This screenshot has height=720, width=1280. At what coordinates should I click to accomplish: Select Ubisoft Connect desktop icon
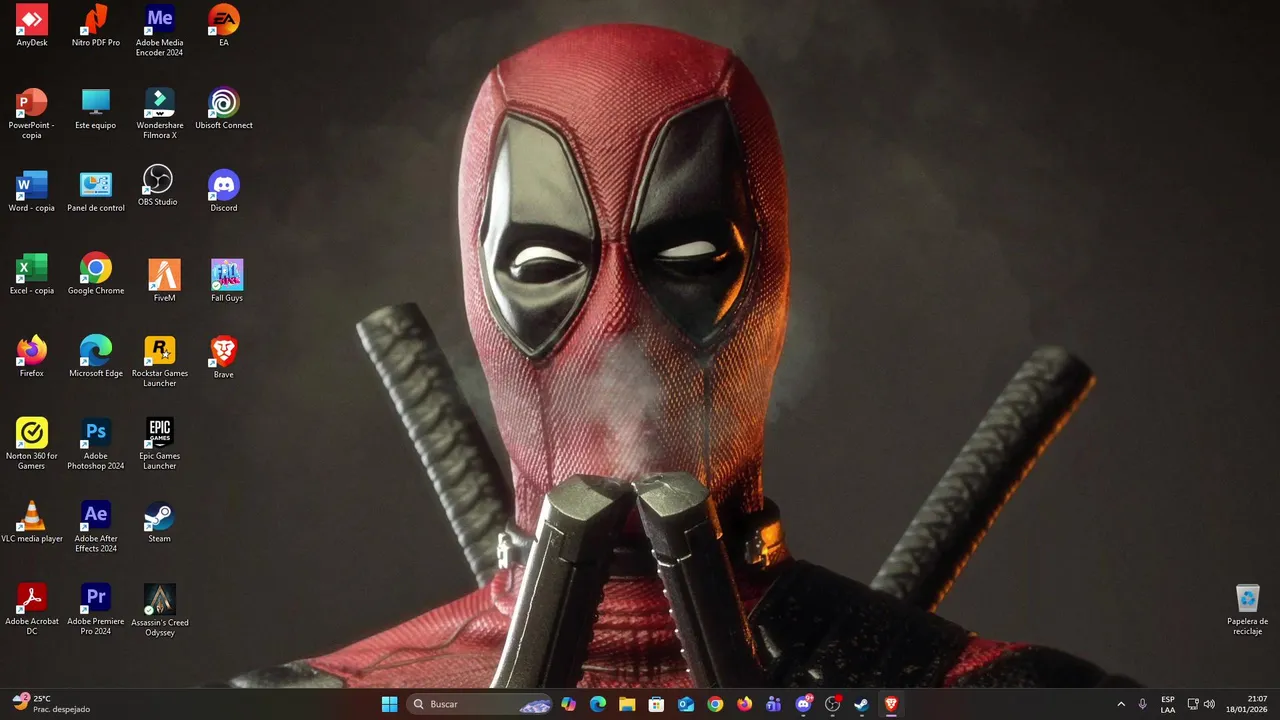pyautogui.click(x=224, y=109)
